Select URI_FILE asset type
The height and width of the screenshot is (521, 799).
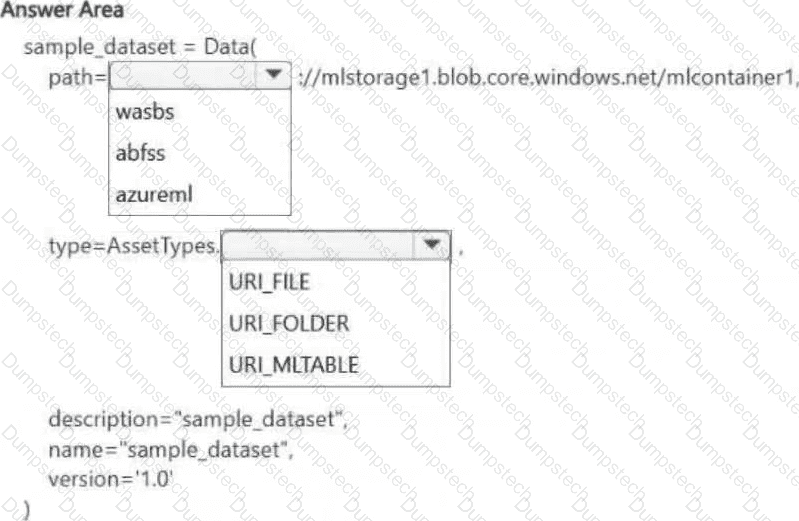click(x=269, y=282)
